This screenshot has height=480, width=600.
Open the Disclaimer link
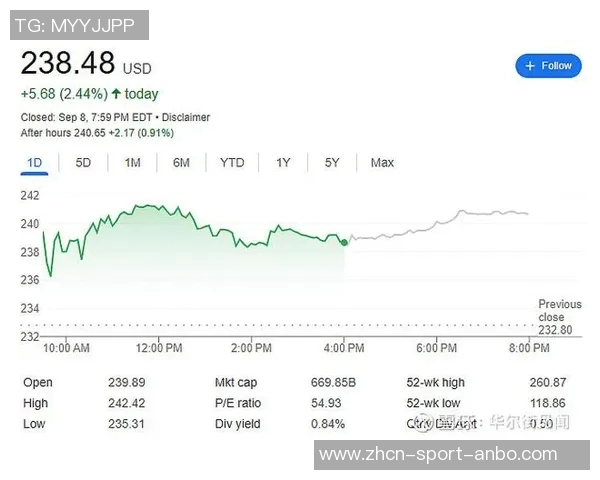coord(186,117)
